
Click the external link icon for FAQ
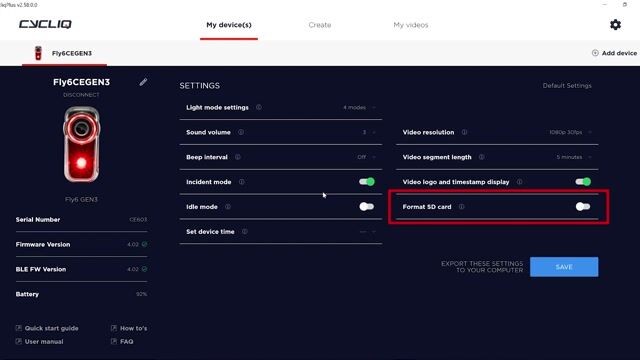point(113,342)
